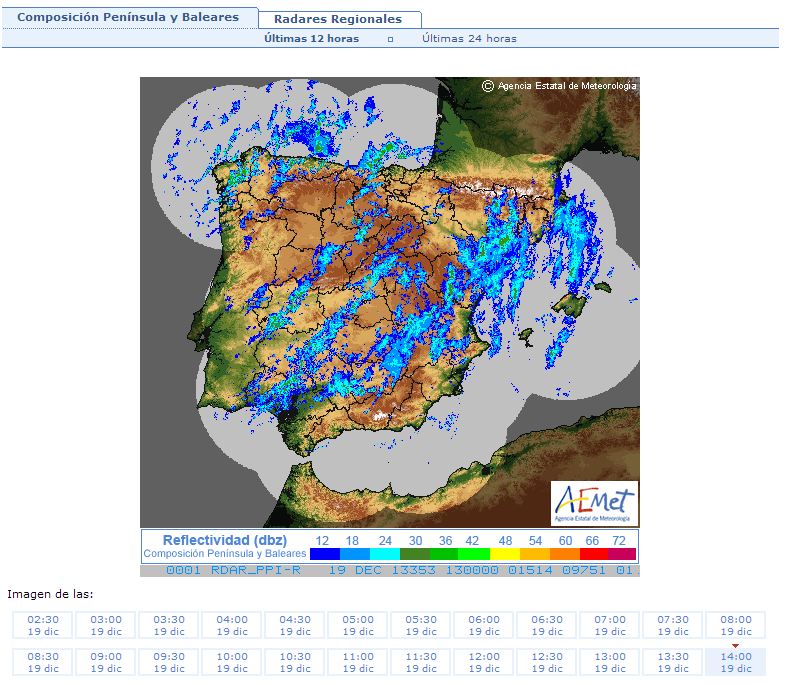Click the radar map image
The width and height of the screenshot is (802, 685).
390,302
